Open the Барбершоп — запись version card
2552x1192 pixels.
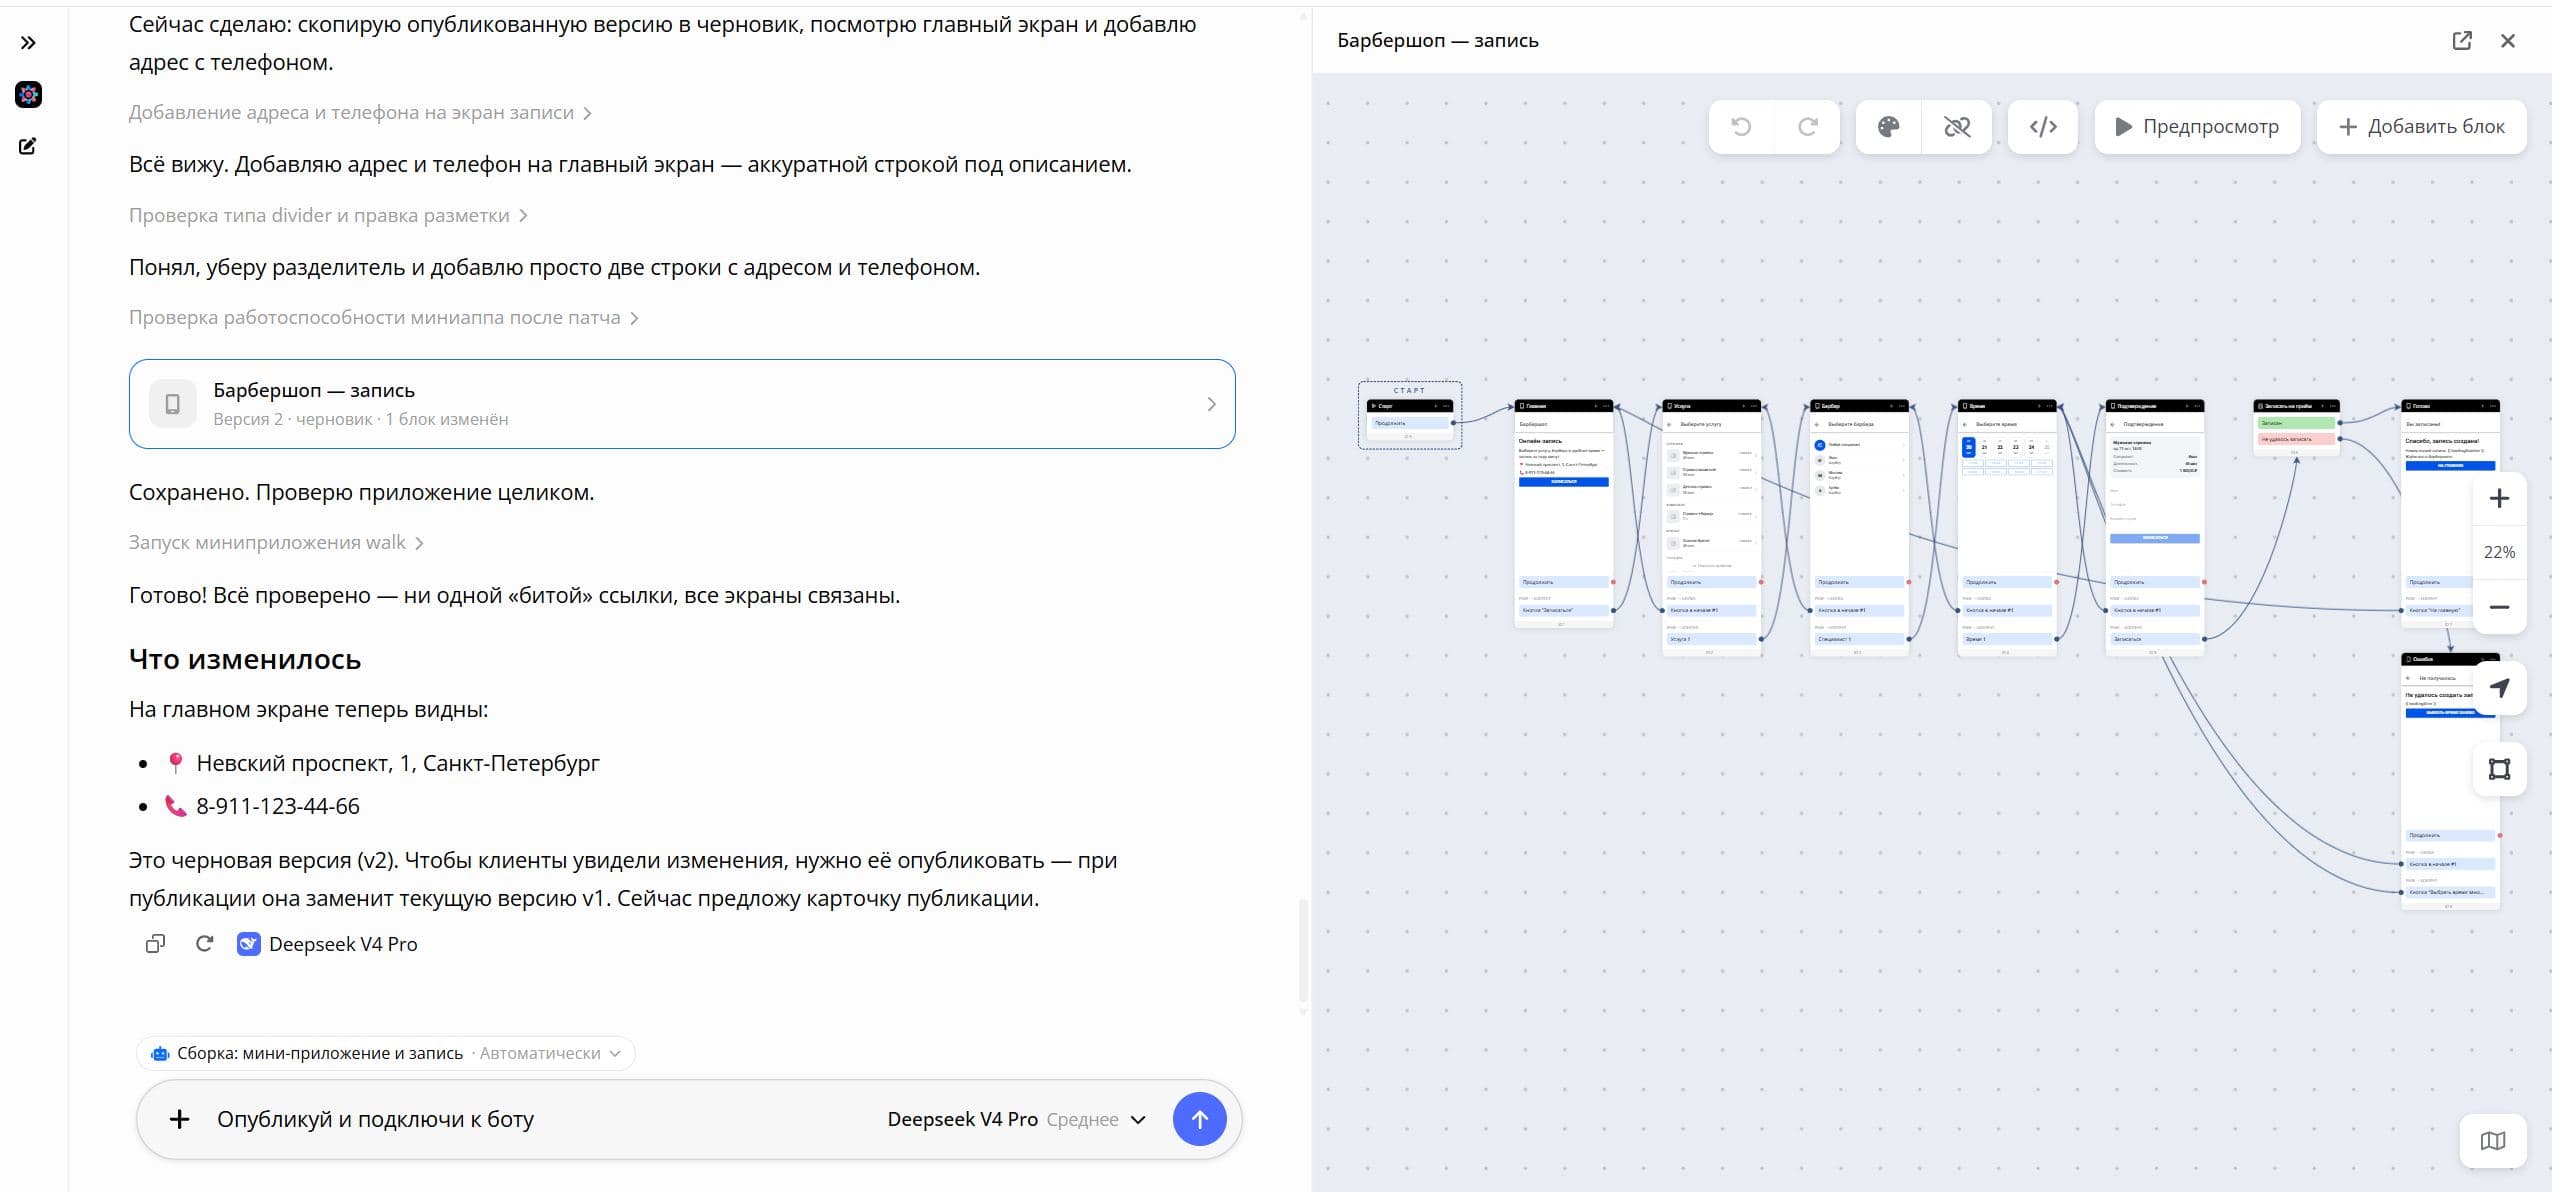click(682, 404)
